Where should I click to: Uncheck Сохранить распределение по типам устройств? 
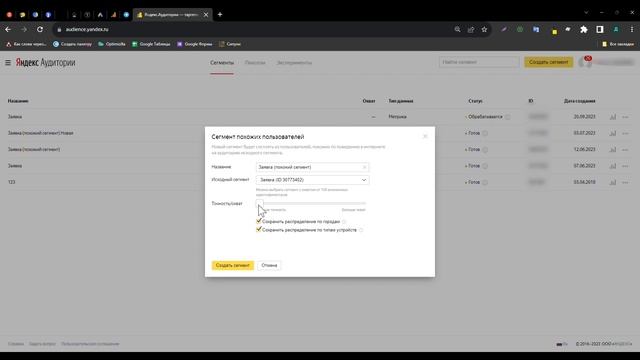click(x=259, y=229)
